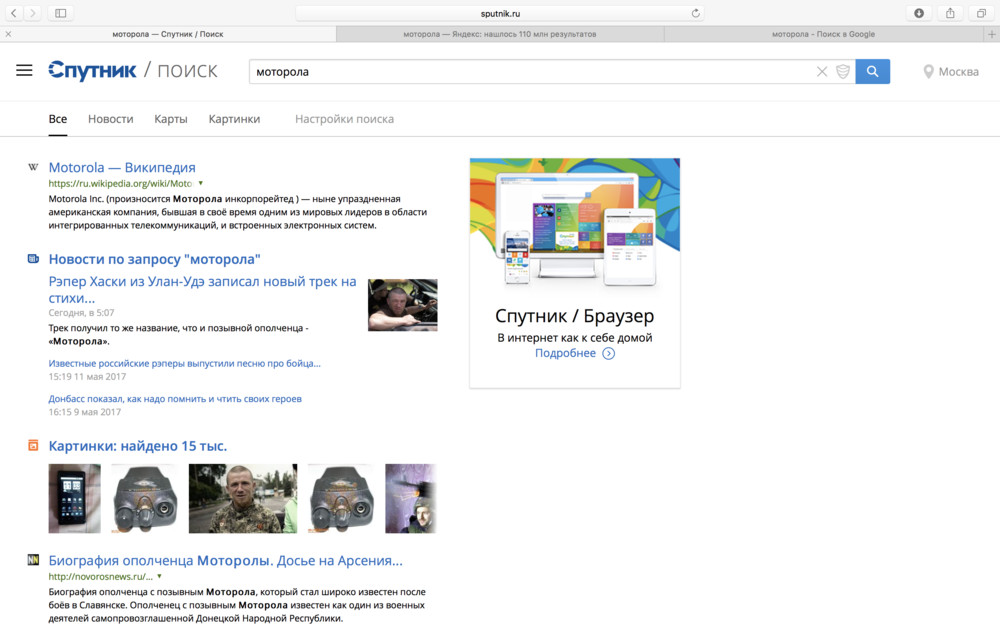Switch to the Карты tab
Screen dimensions: 1000x625
click(x=171, y=119)
